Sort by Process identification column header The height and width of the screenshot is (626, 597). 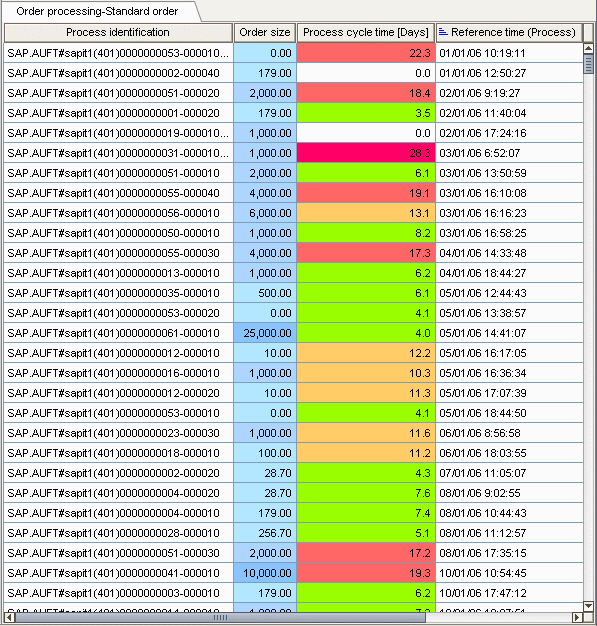(x=118, y=32)
